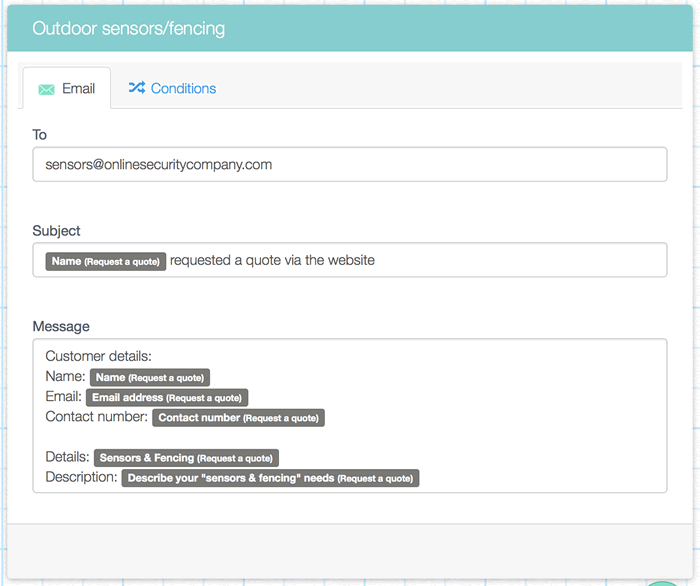Click the shuffle icon on Conditions tab
The width and height of the screenshot is (700, 586).
coord(136,88)
